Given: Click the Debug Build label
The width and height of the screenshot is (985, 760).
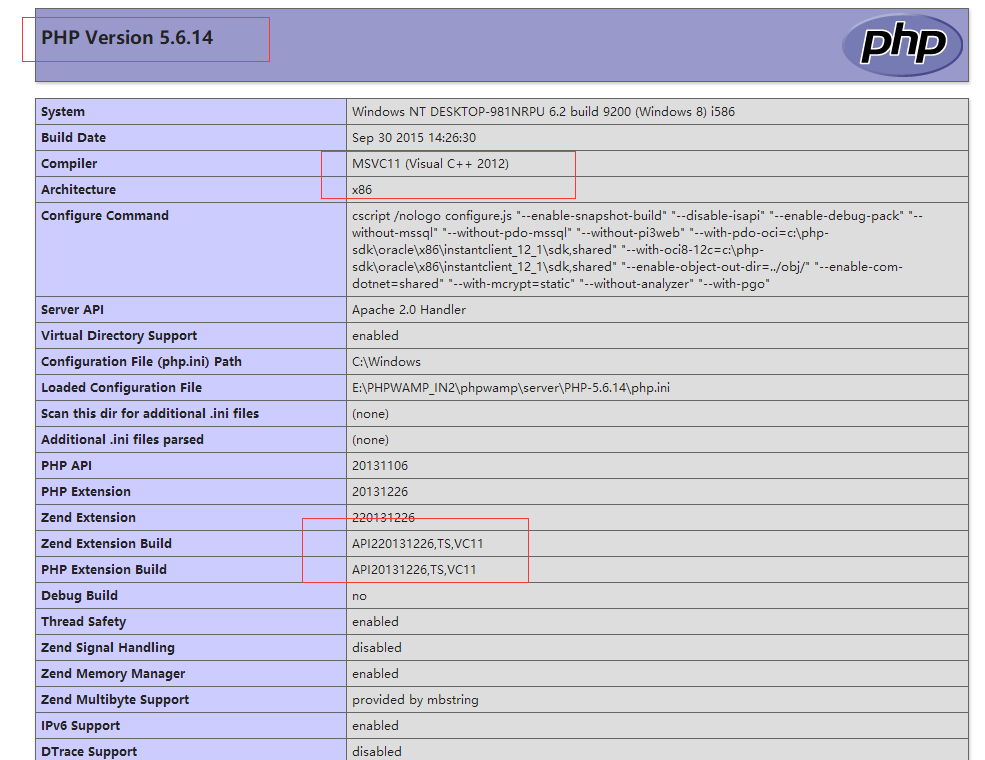Looking at the screenshot, I should point(79,595).
